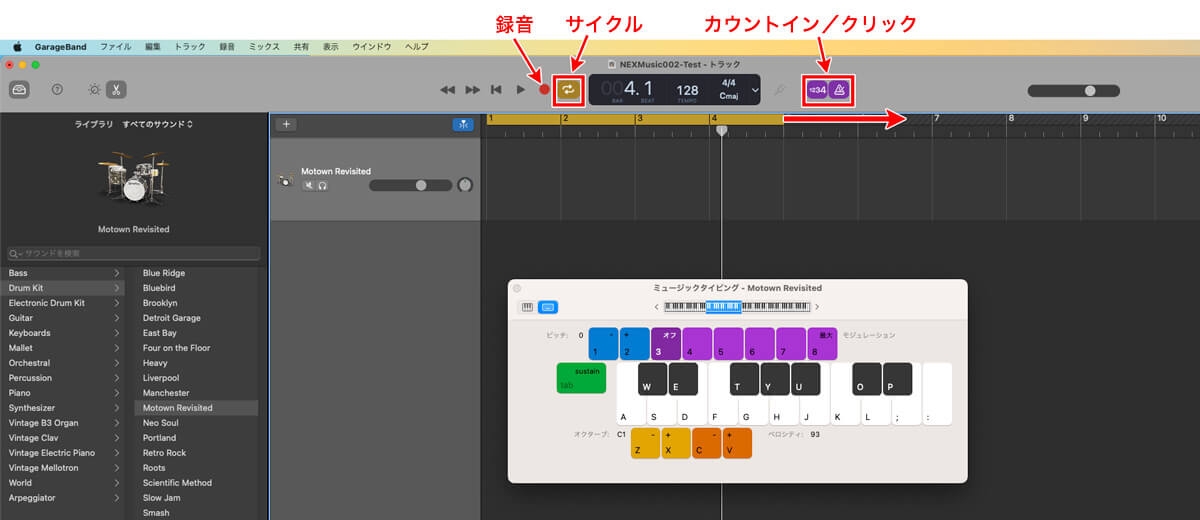Click the 128 tempo value
The image size is (1200, 520).
point(687,90)
